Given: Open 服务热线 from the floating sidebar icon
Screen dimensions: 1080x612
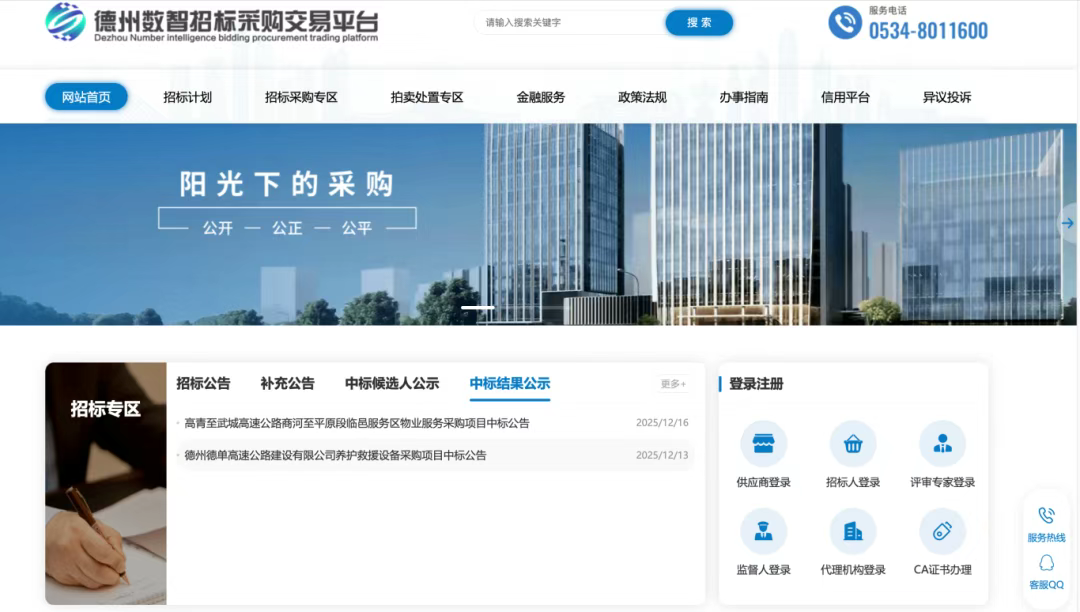Looking at the screenshot, I should (x=1047, y=515).
